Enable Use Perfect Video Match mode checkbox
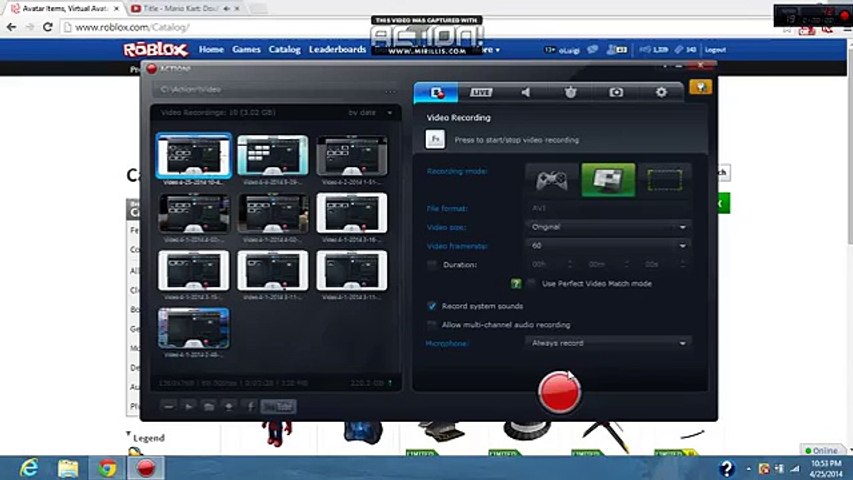Image resolution: width=853 pixels, height=480 pixels. tap(531, 283)
